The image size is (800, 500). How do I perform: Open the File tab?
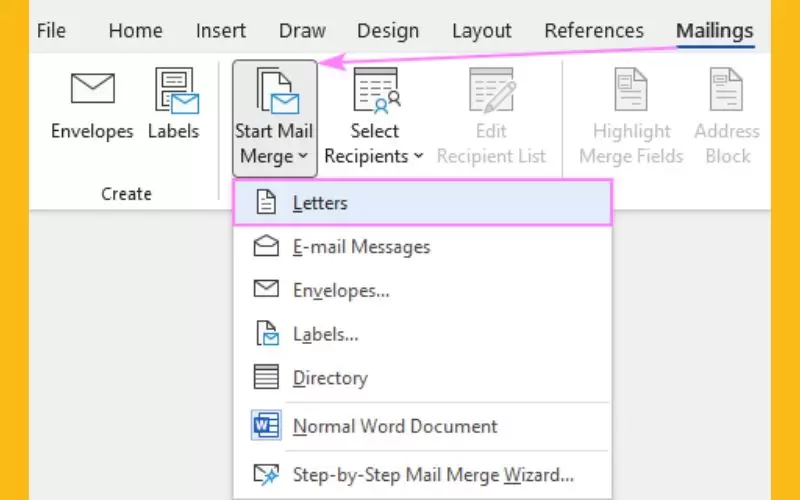[52, 31]
